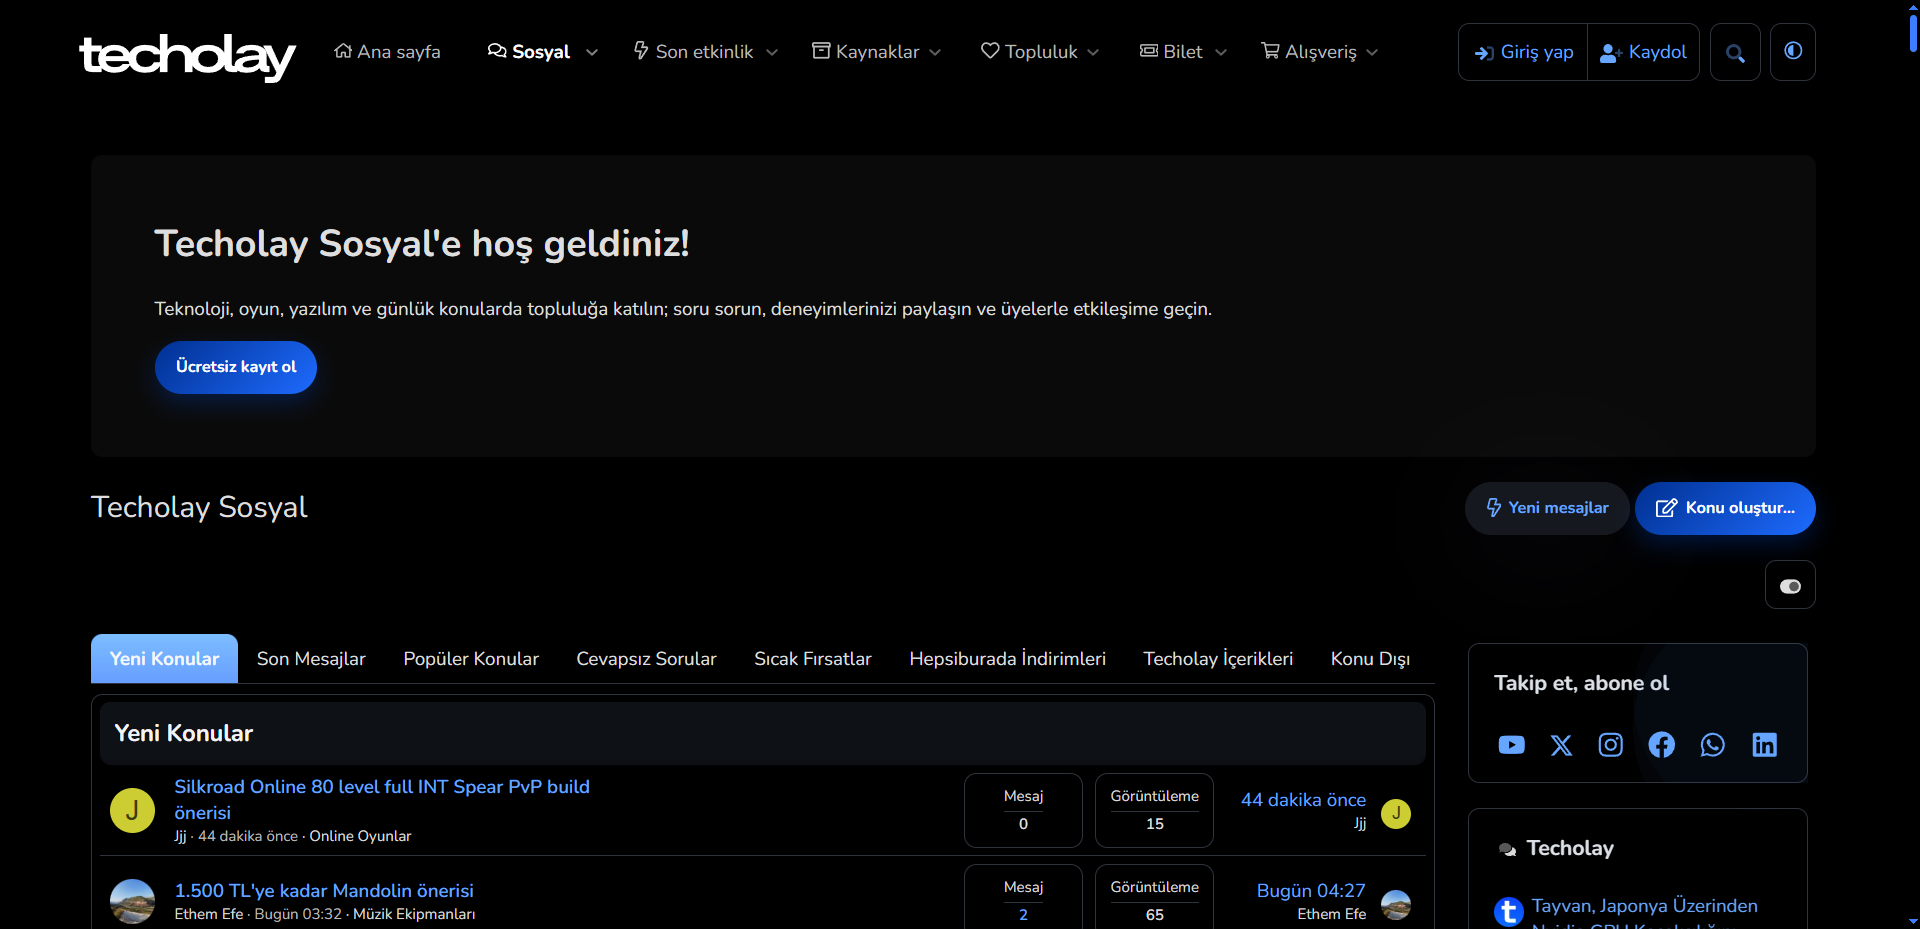
Task: Switch to Konu Dışı tab
Action: pos(1370,659)
